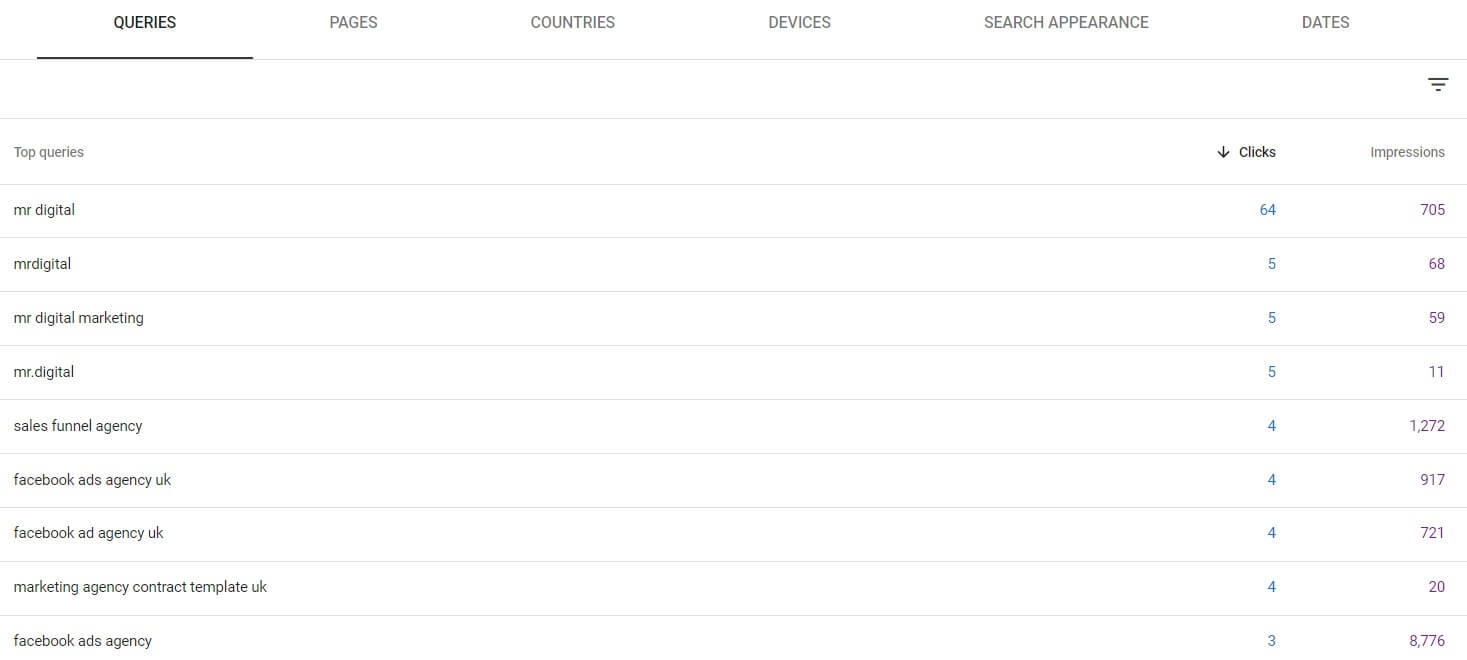Screen dimensions: 1467x660
Task: Click the 1,272 impressions value
Action: (1427, 426)
